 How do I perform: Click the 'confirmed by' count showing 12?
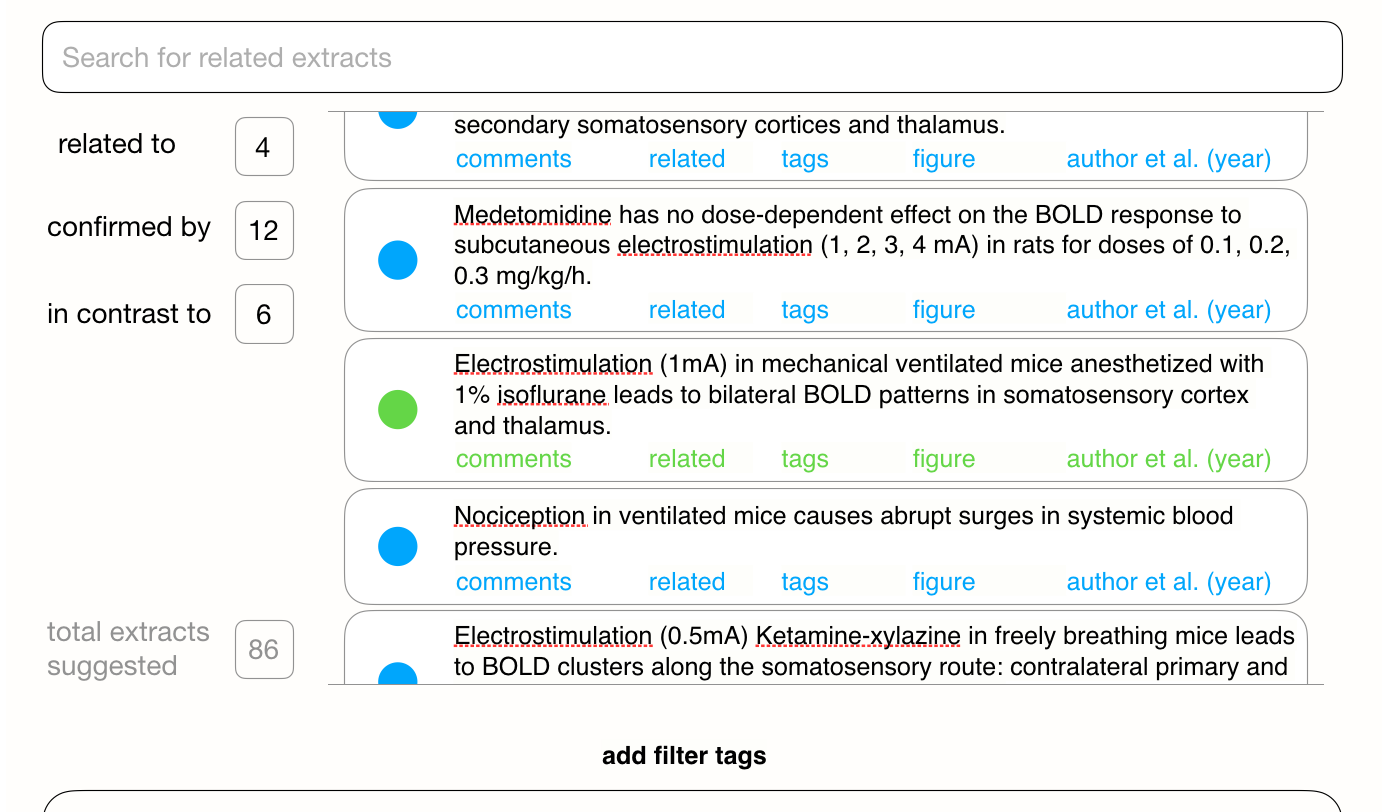pyautogui.click(x=263, y=231)
